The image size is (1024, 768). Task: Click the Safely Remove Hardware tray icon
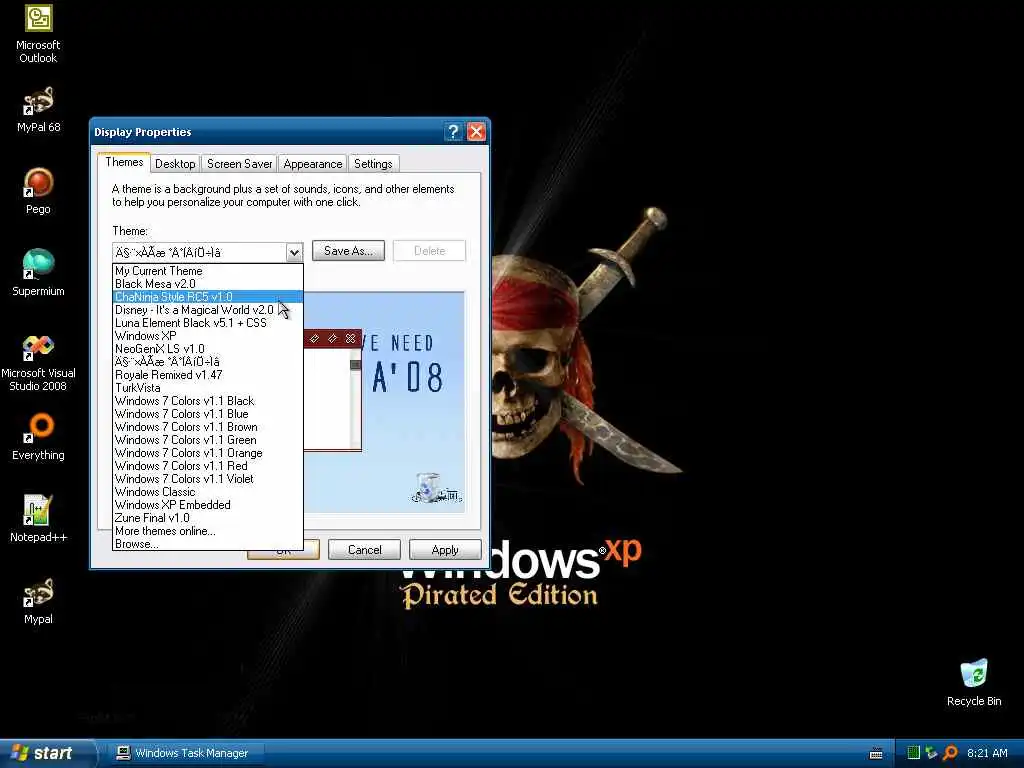click(x=931, y=753)
